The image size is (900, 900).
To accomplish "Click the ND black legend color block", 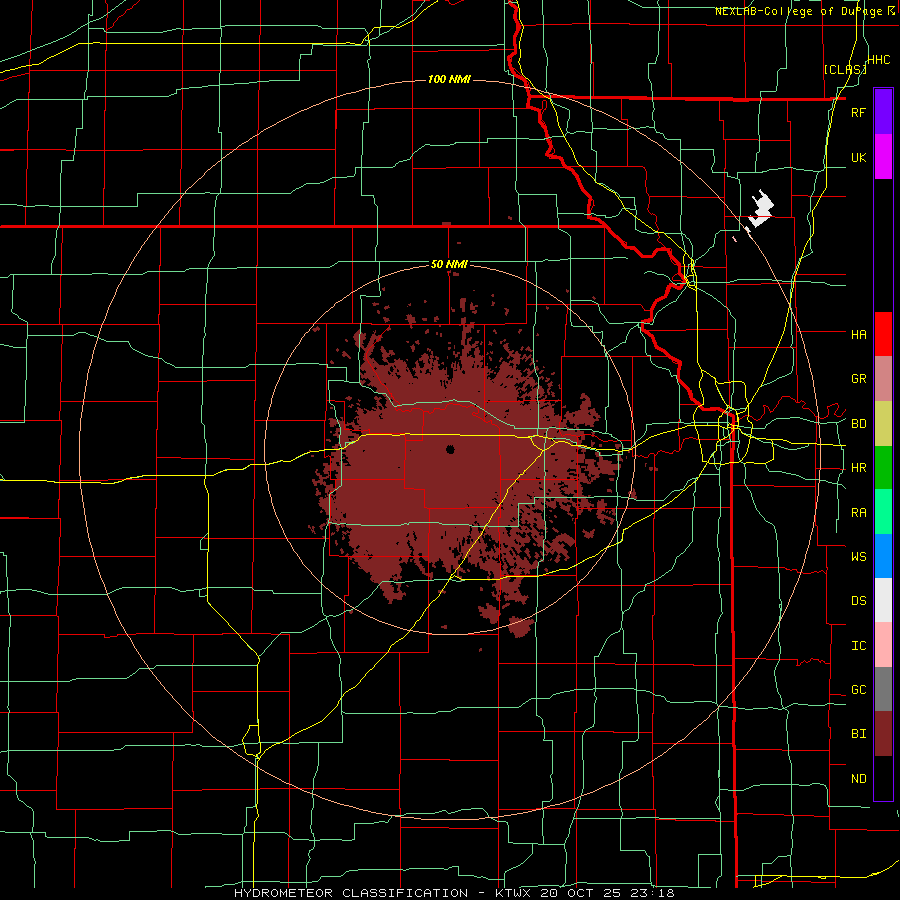I will (883, 778).
